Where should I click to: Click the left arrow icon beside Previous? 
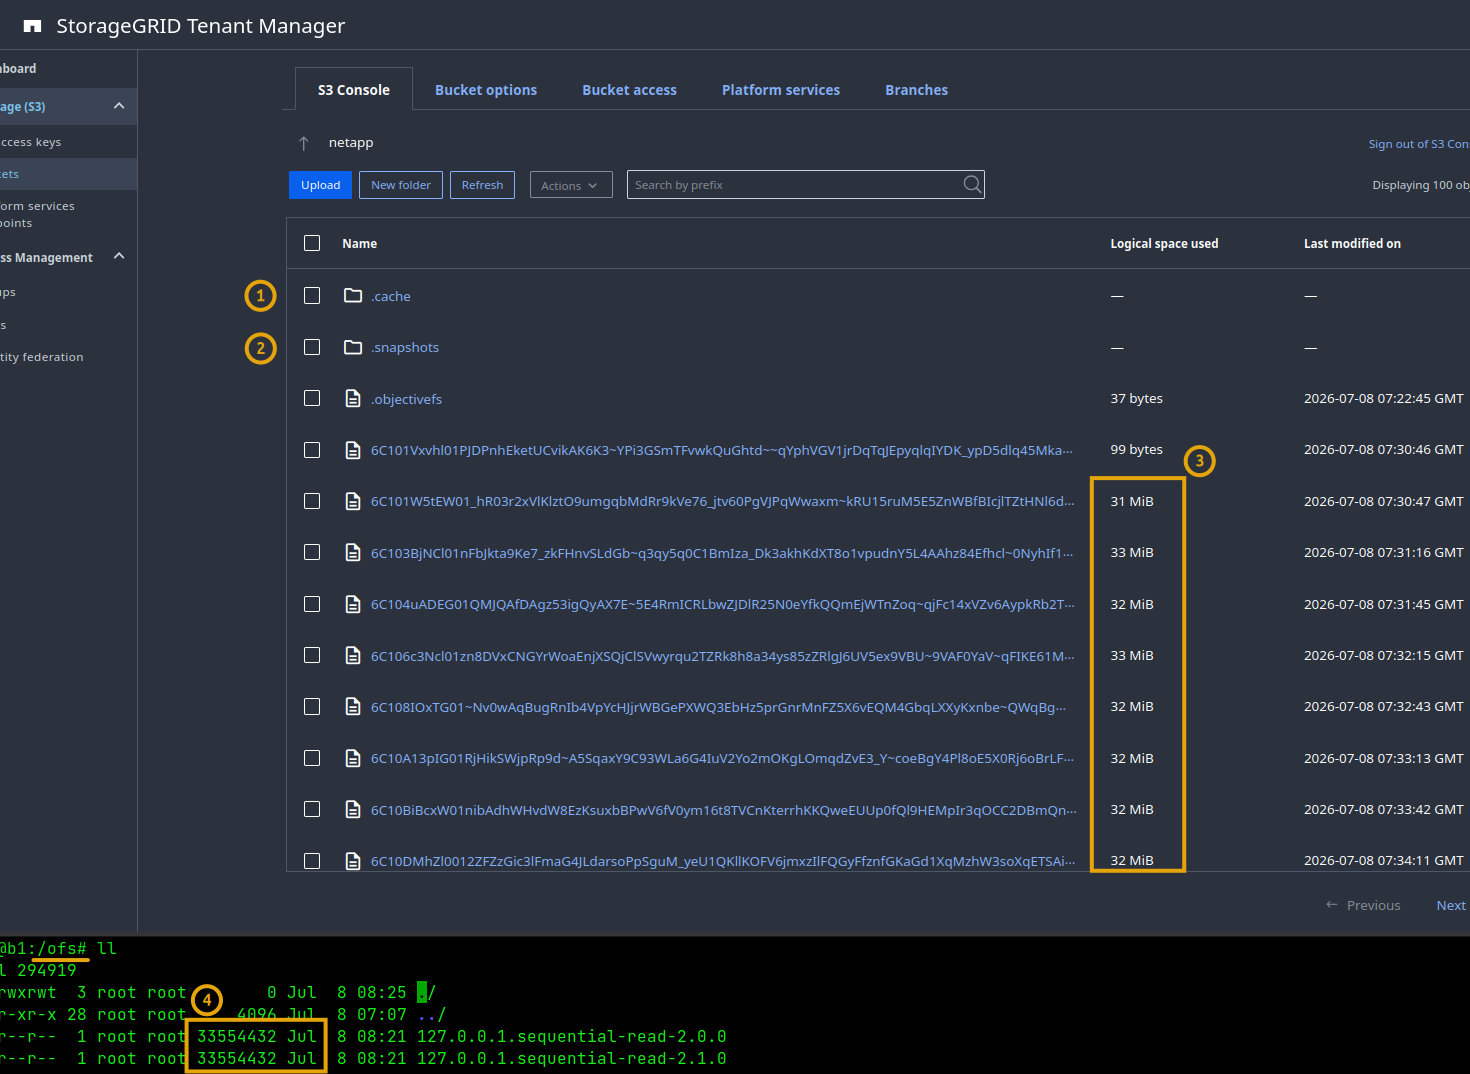pos(1332,904)
